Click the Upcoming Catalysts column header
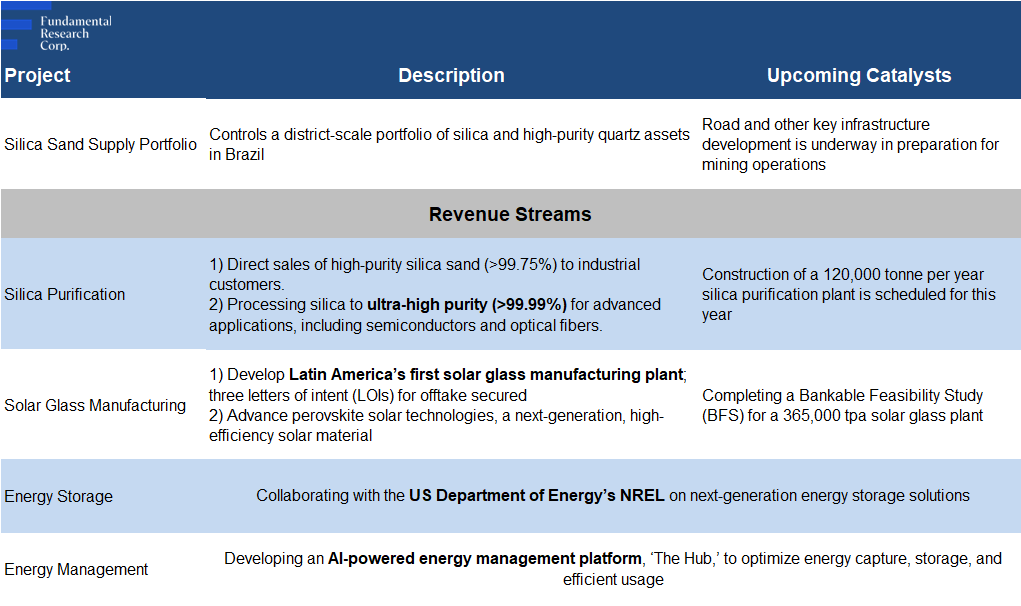This screenshot has height=606, width=1021. [858, 76]
